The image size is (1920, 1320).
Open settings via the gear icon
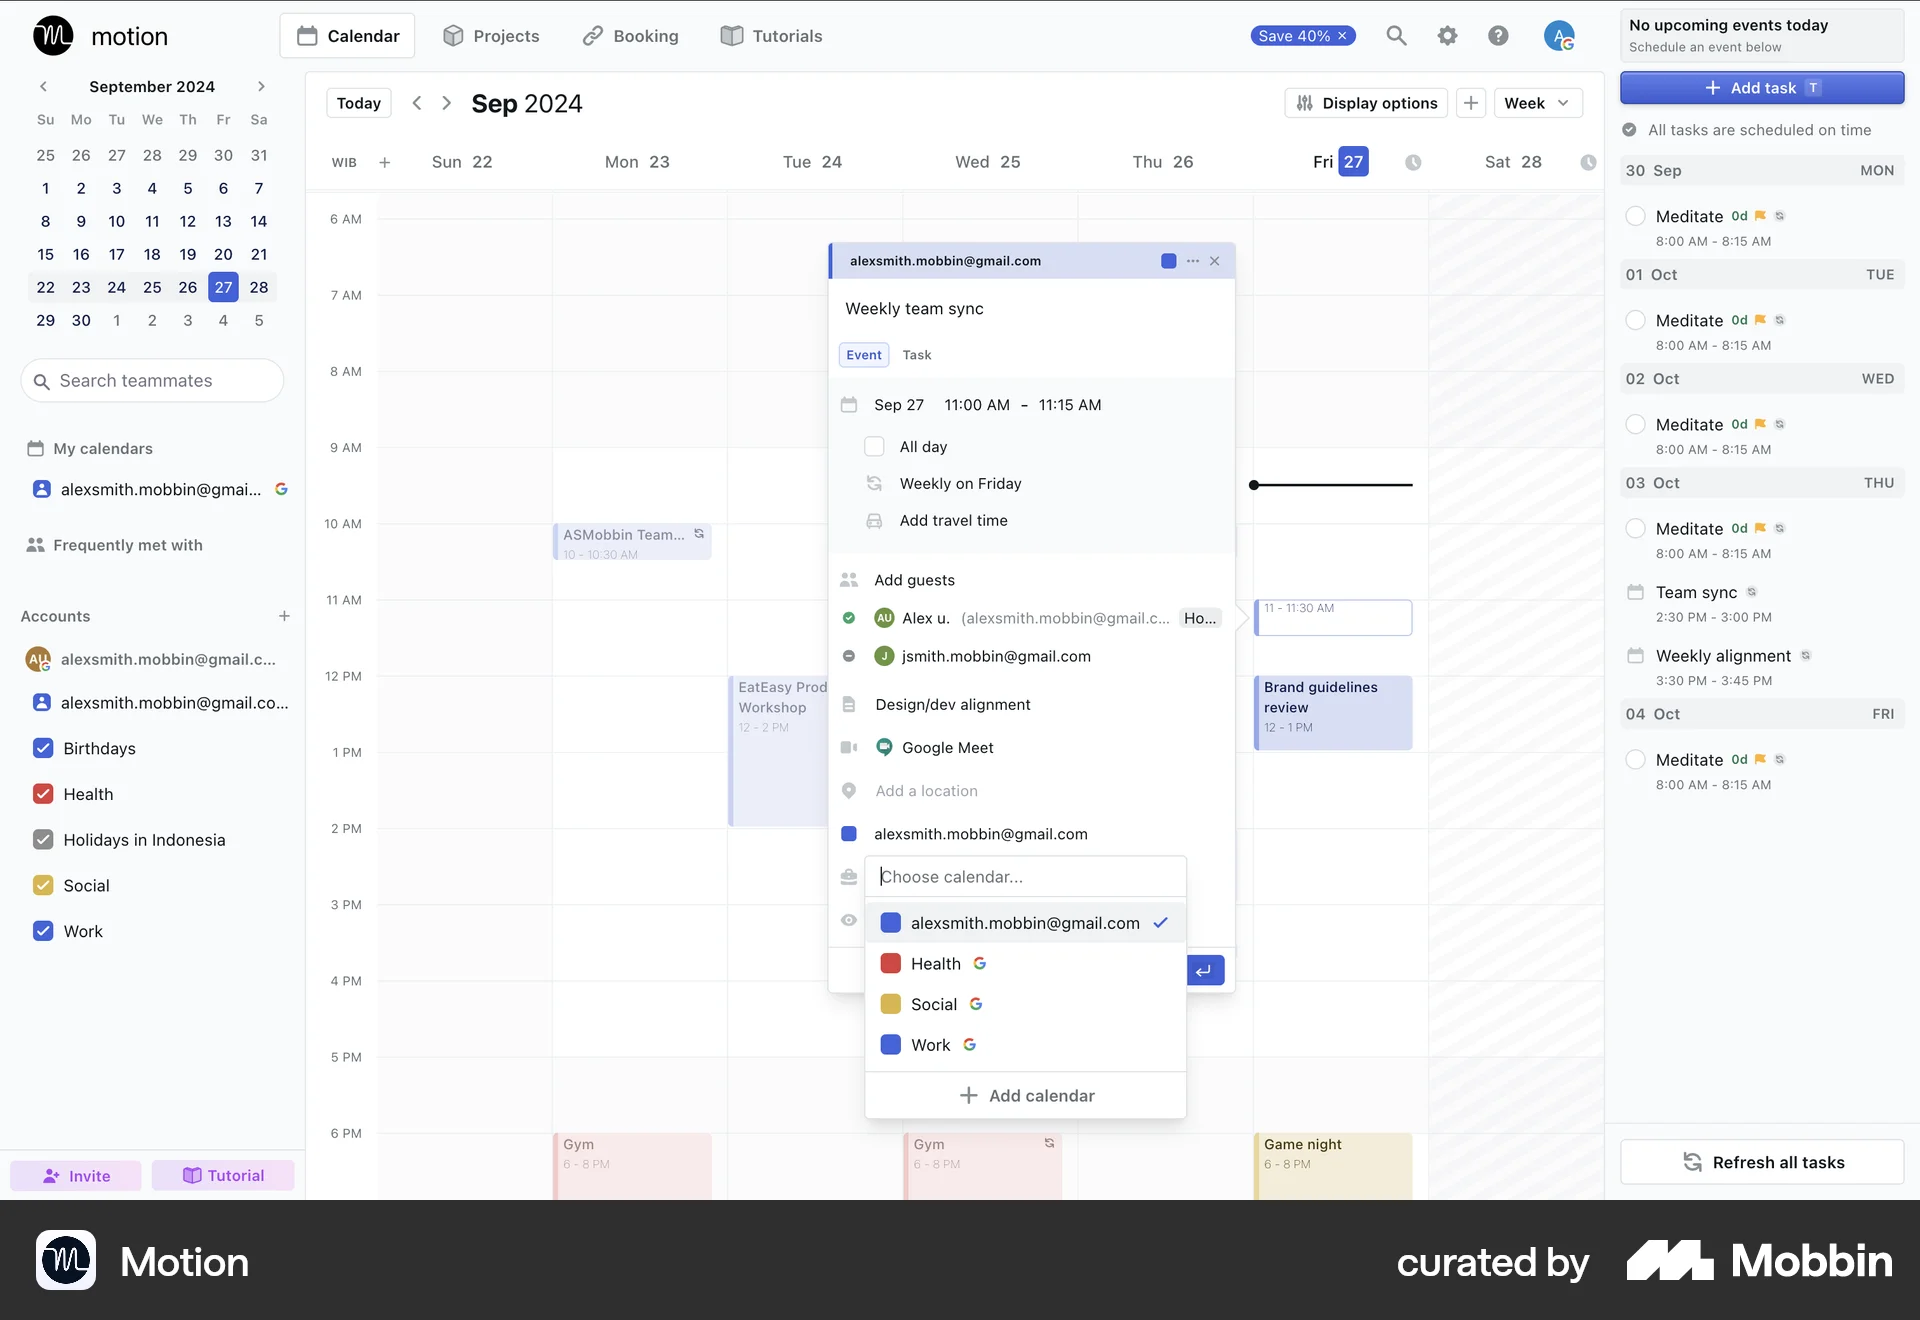(x=1447, y=35)
